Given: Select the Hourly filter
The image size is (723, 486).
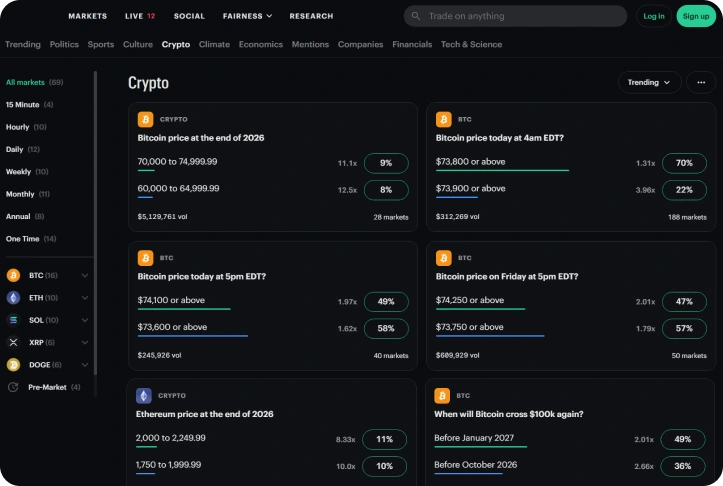Looking at the screenshot, I should click(x=26, y=127).
